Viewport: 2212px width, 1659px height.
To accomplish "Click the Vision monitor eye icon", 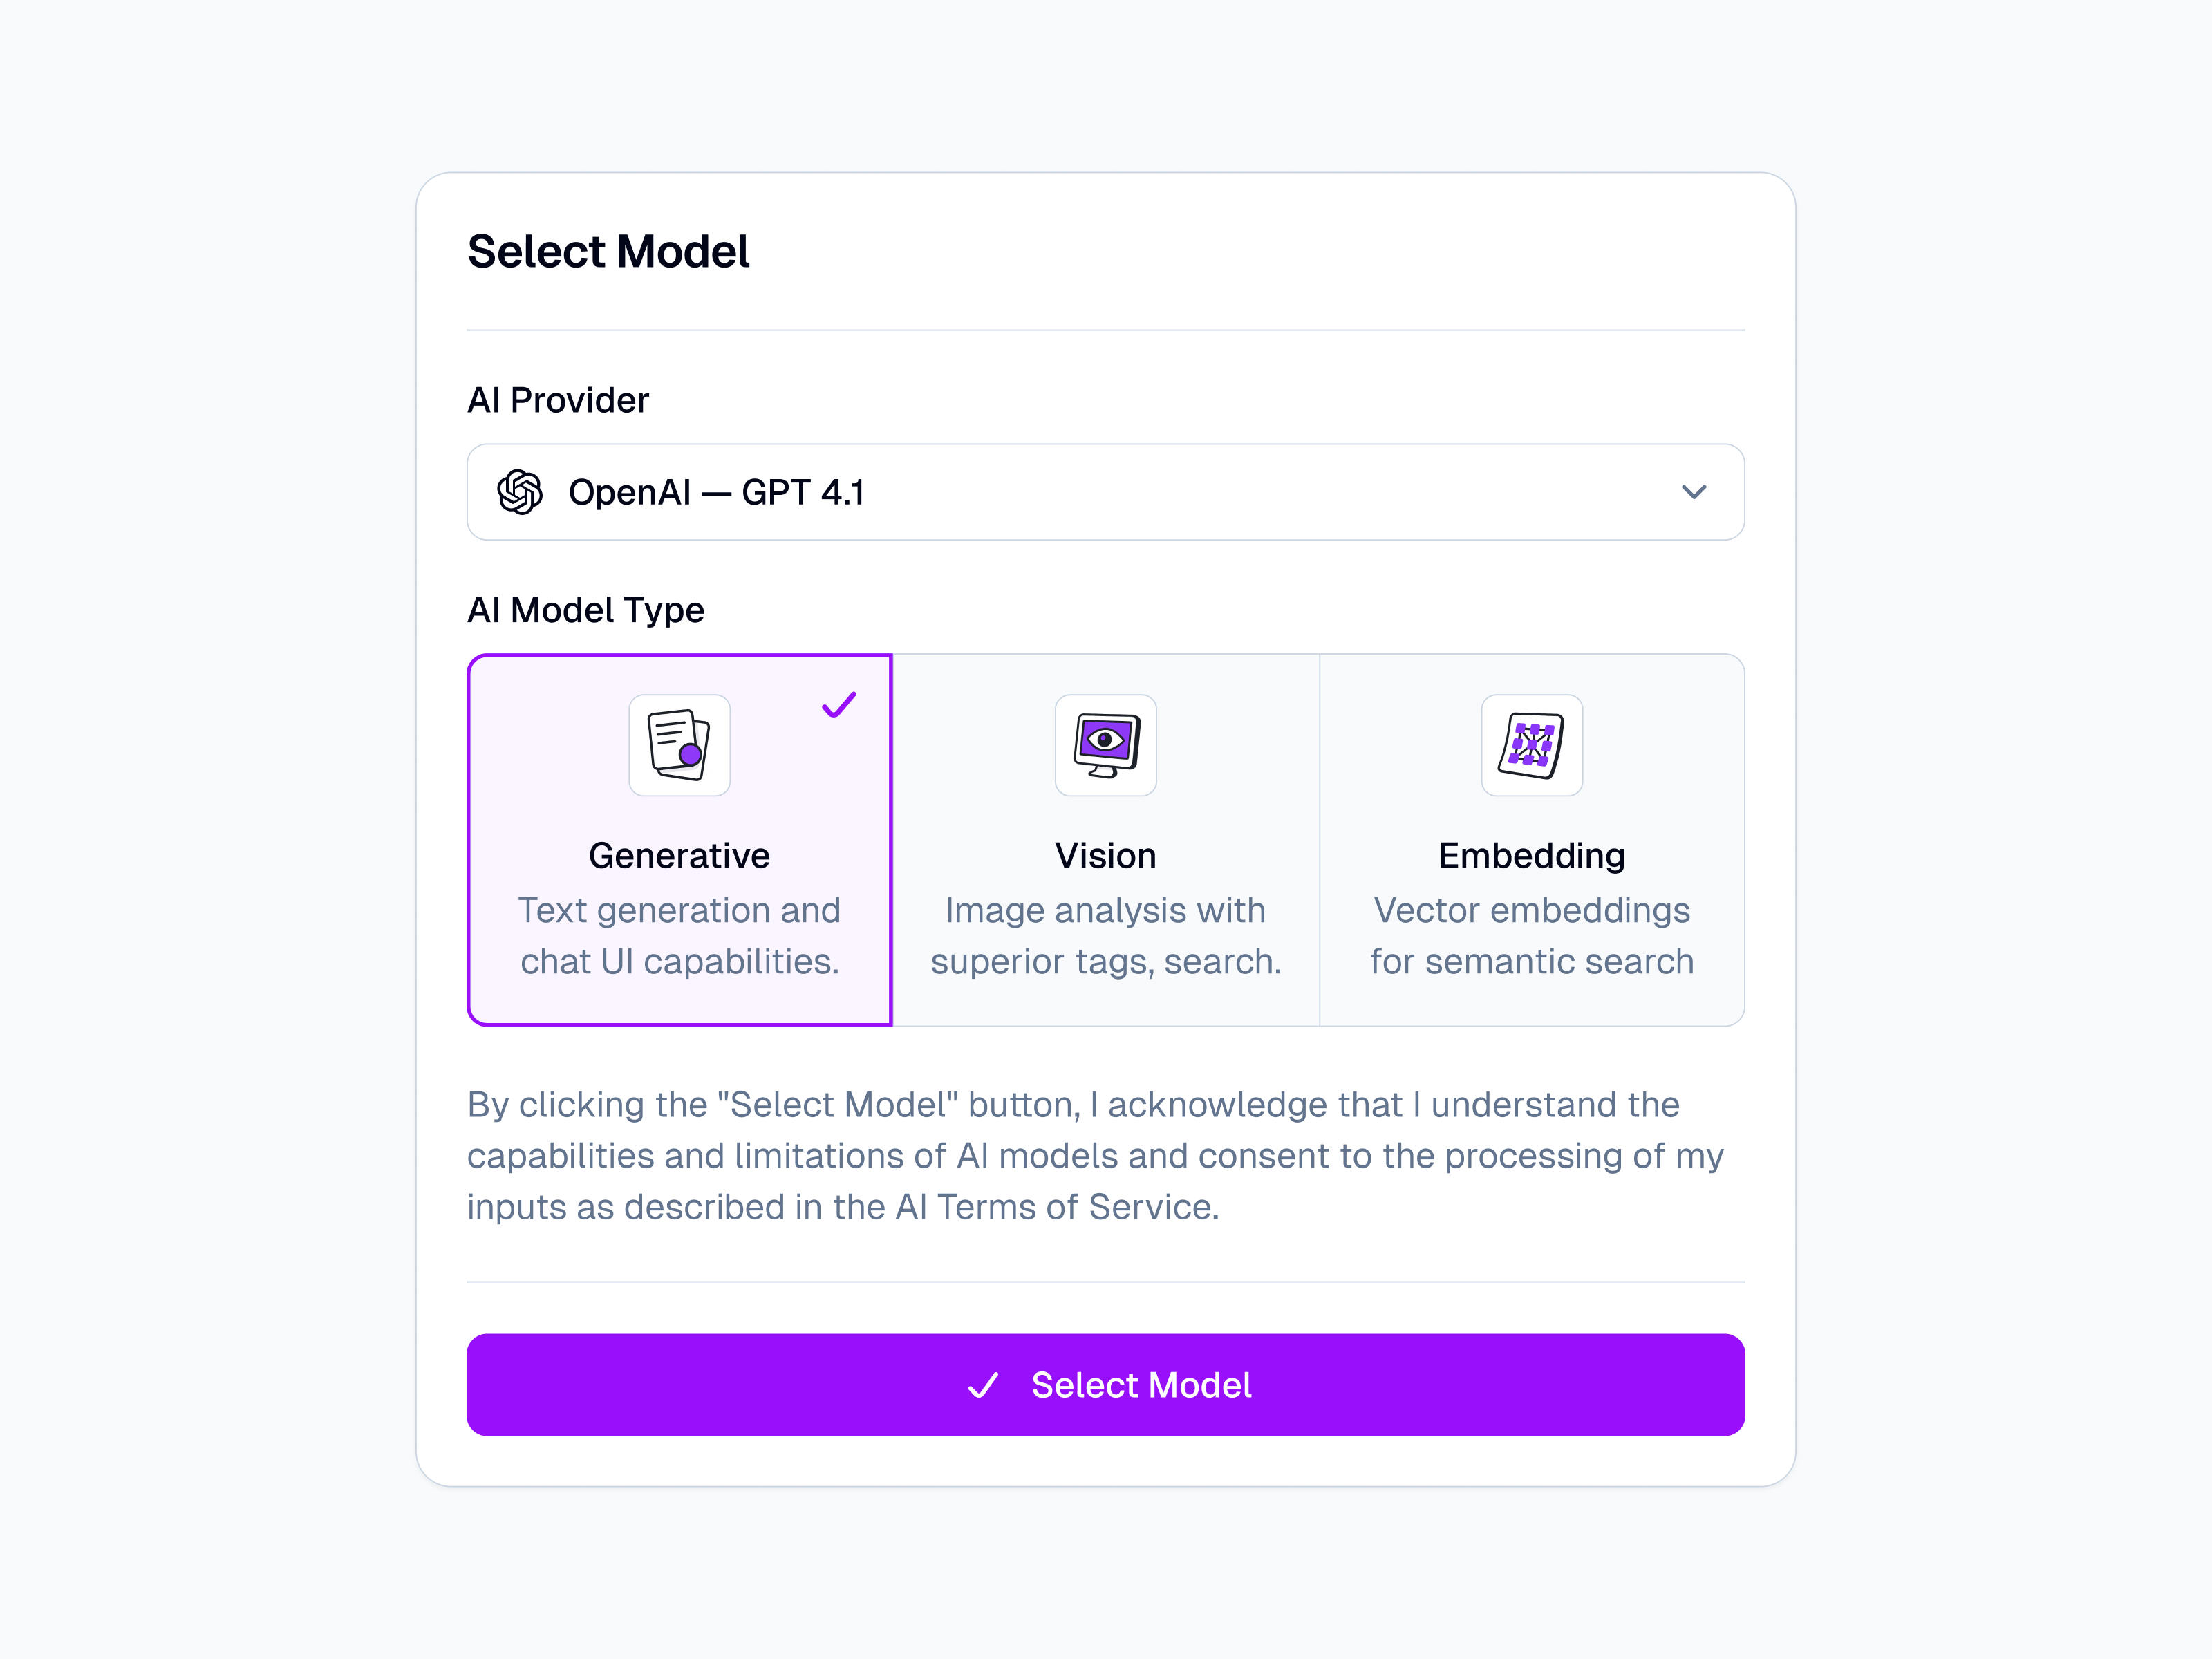I will 1105,745.
